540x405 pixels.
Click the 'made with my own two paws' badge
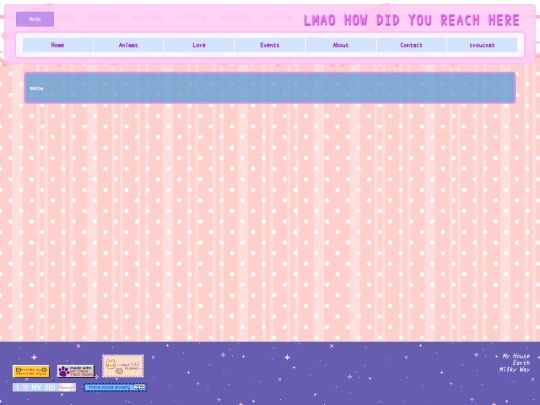point(75,371)
